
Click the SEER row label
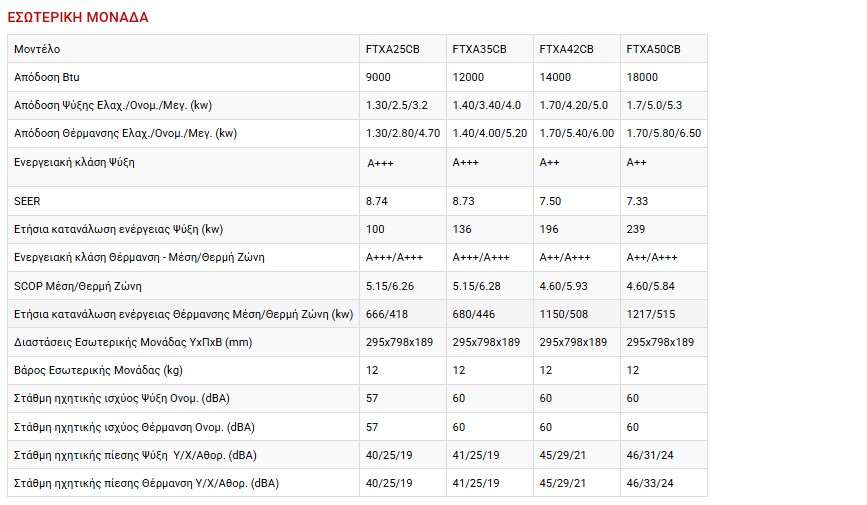point(28,201)
